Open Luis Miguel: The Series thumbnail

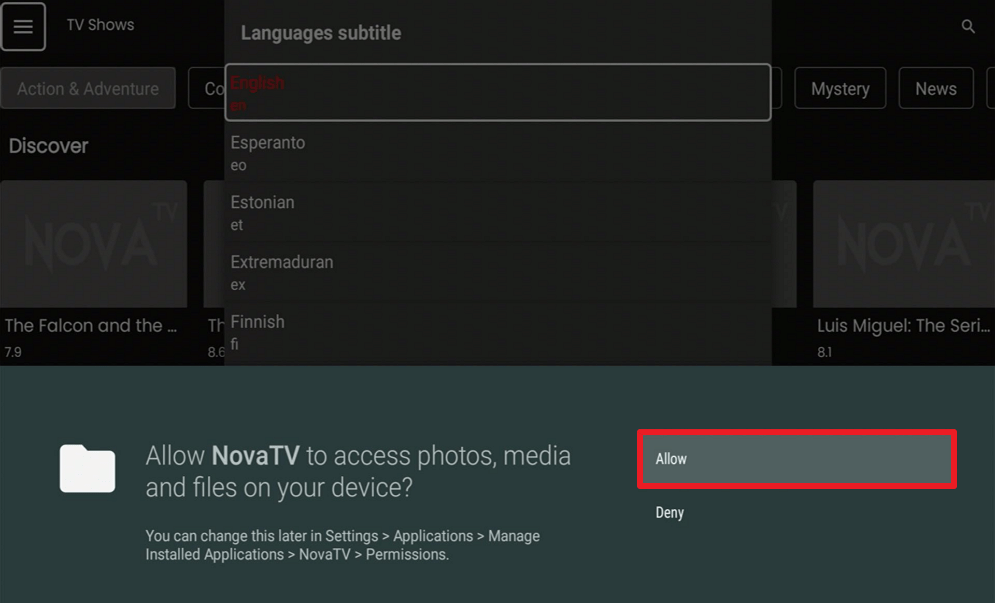[x=904, y=244]
